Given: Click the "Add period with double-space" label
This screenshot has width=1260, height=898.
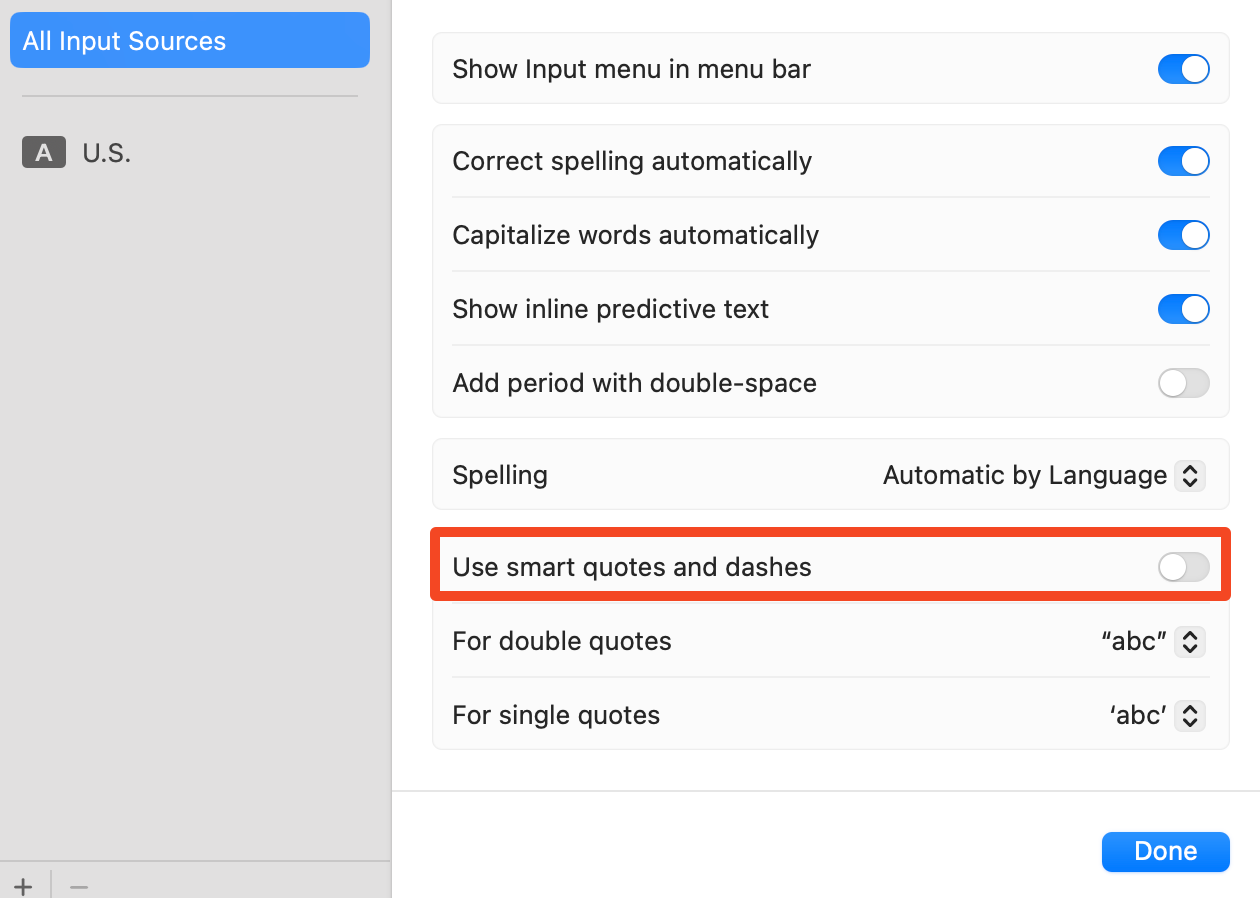Looking at the screenshot, I should (634, 383).
